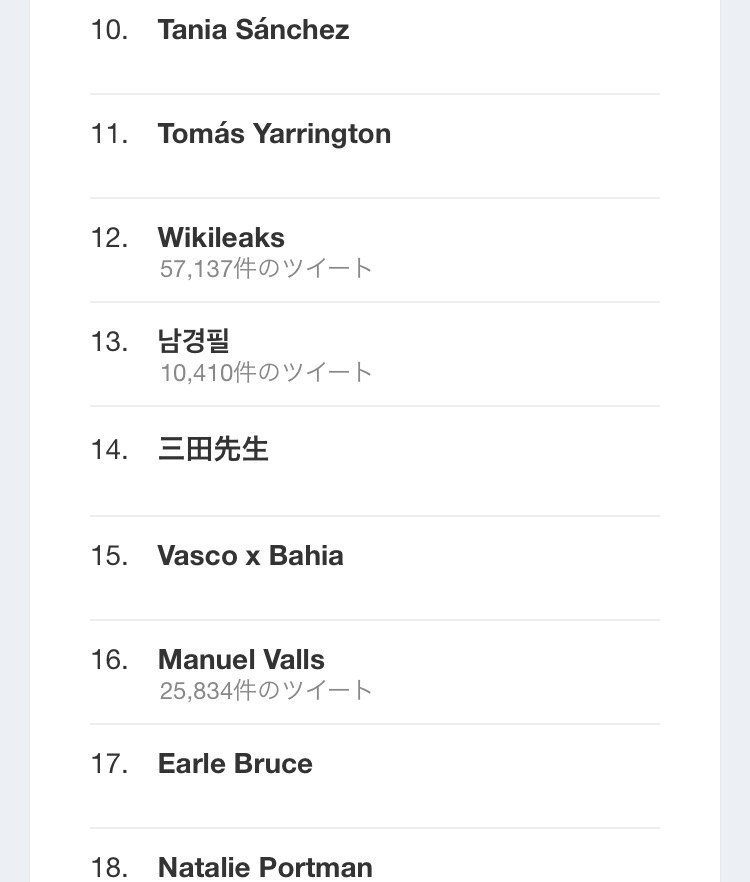This screenshot has height=882, width=750.
Task: Open the Manuel Valls trending topic
Action: (241, 660)
